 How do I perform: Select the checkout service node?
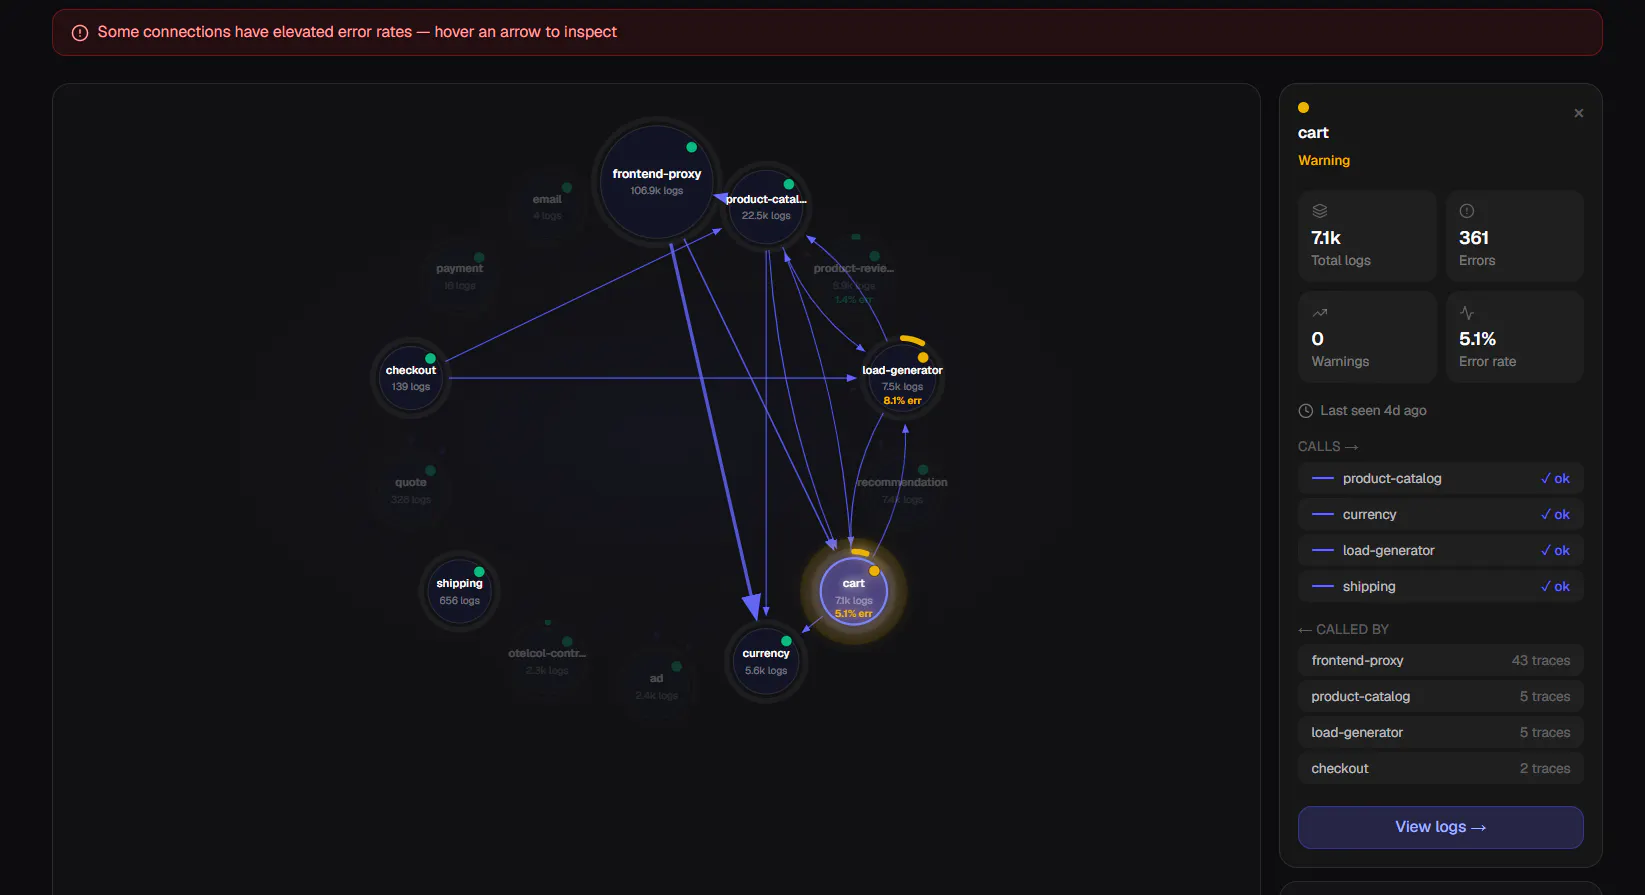(411, 378)
